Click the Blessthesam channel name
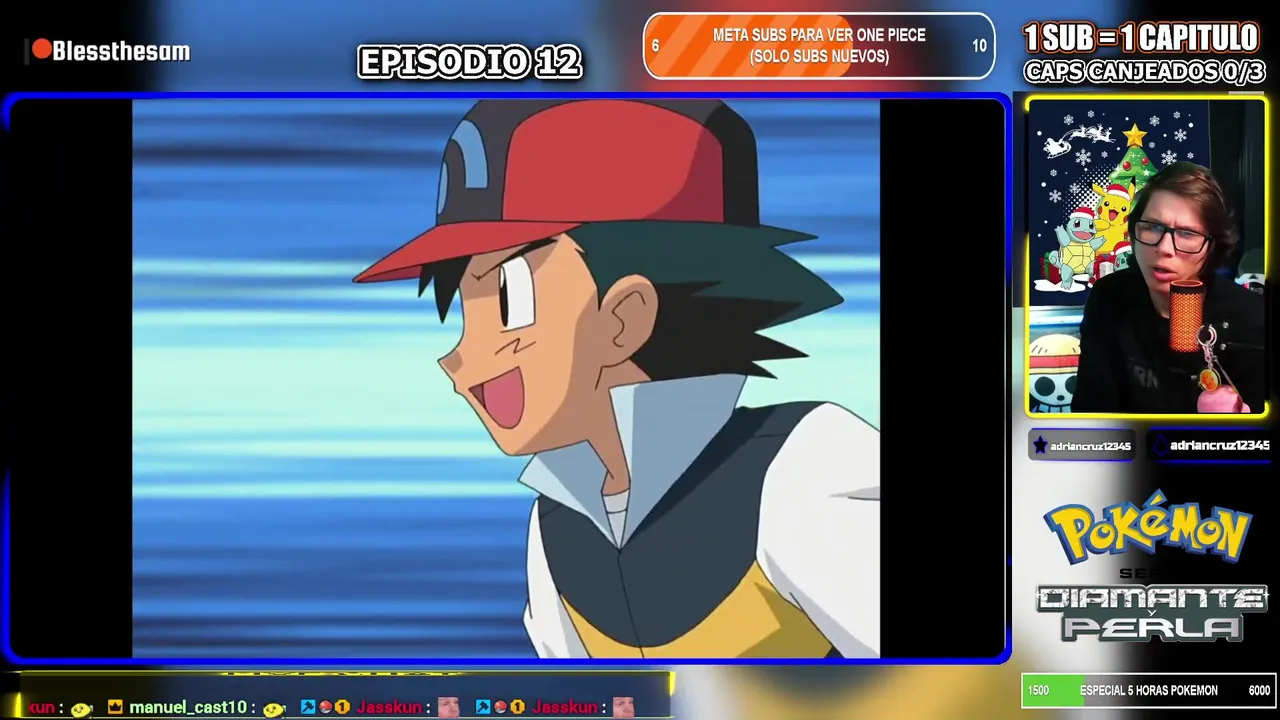Viewport: 1280px width, 720px height. point(121,51)
